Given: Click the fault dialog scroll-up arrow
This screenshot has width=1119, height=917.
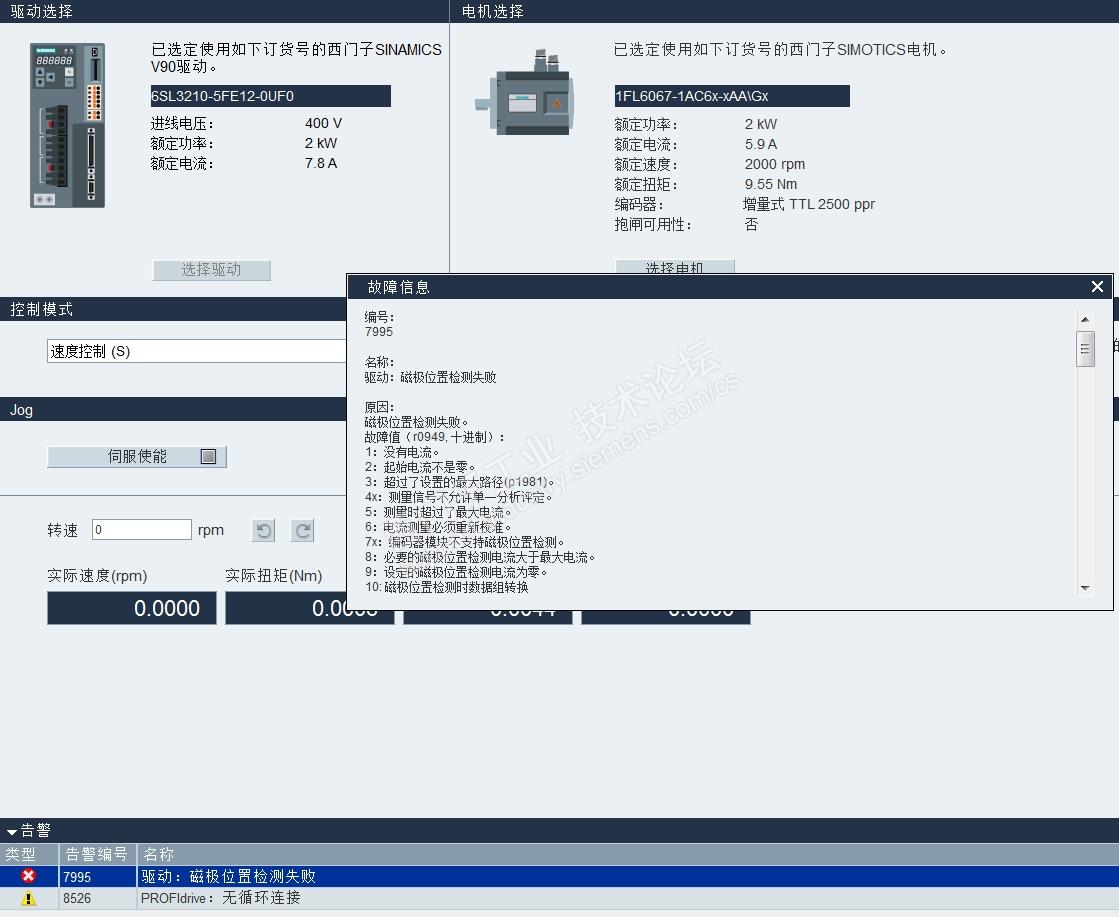Looking at the screenshot, I should (x=1085, y=319).
